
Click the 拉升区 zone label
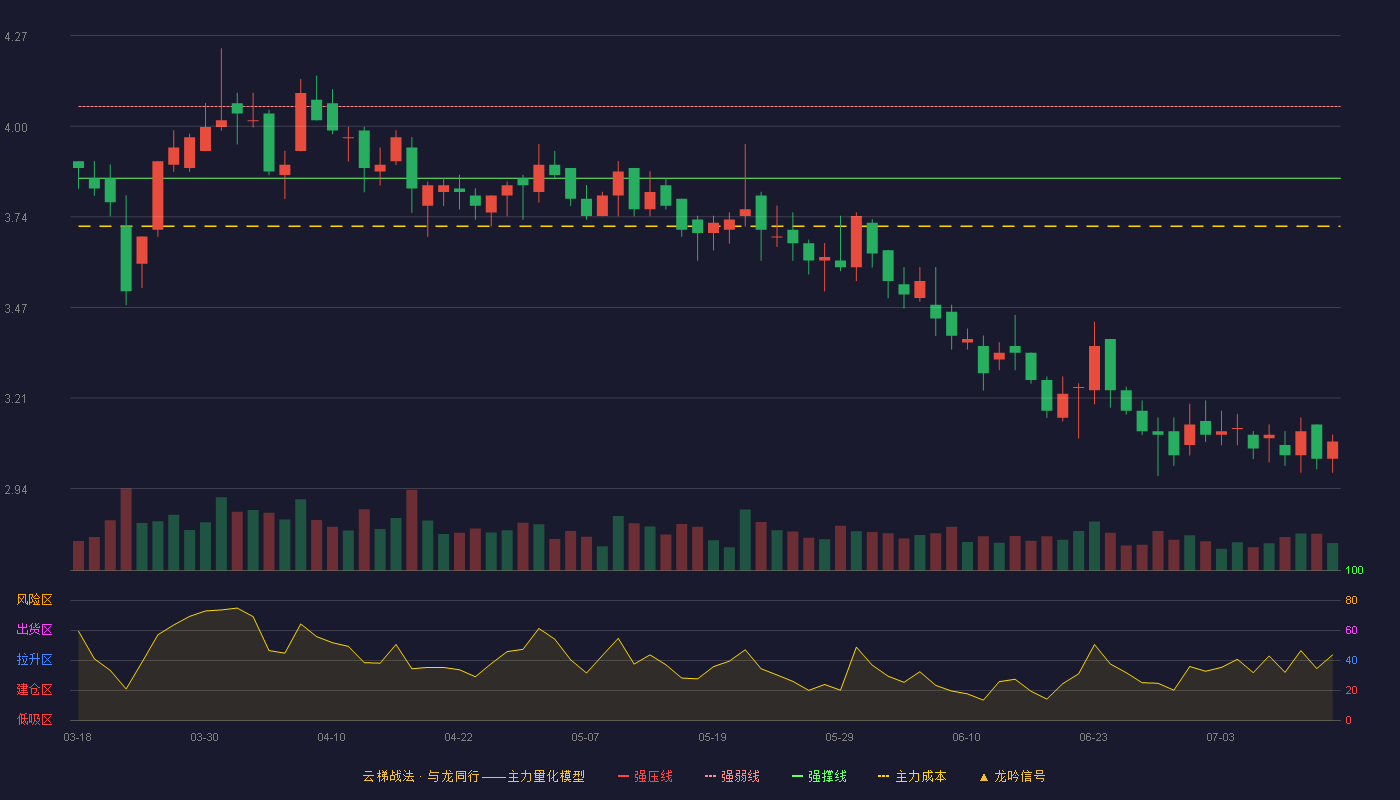click(x=34, y=660)
